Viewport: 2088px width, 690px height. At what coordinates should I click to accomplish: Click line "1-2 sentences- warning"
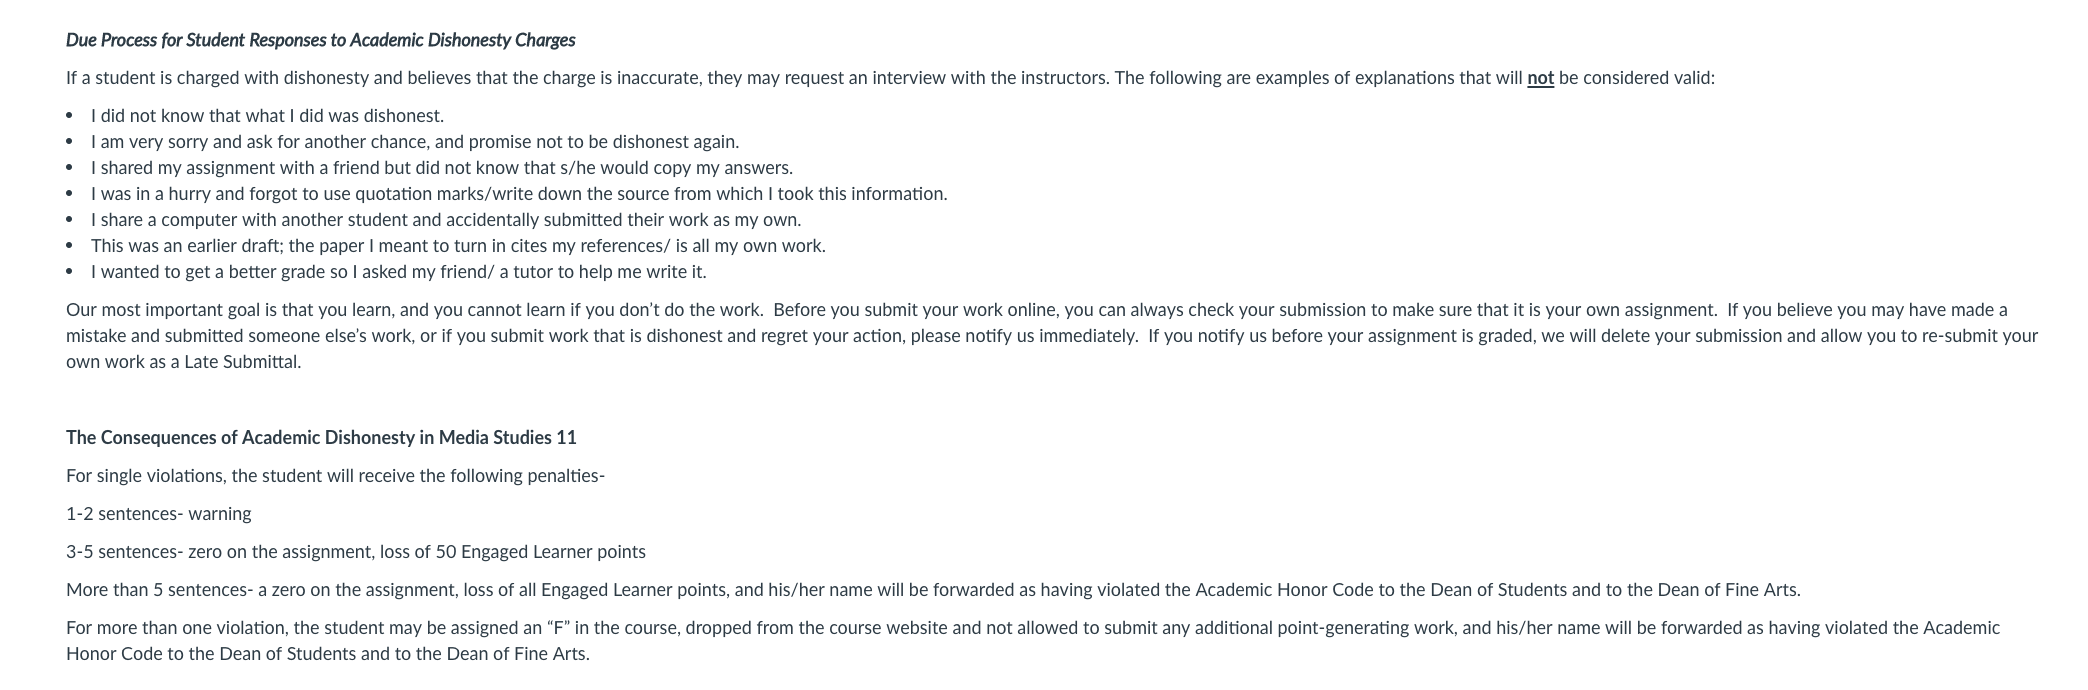click(159, 514)
